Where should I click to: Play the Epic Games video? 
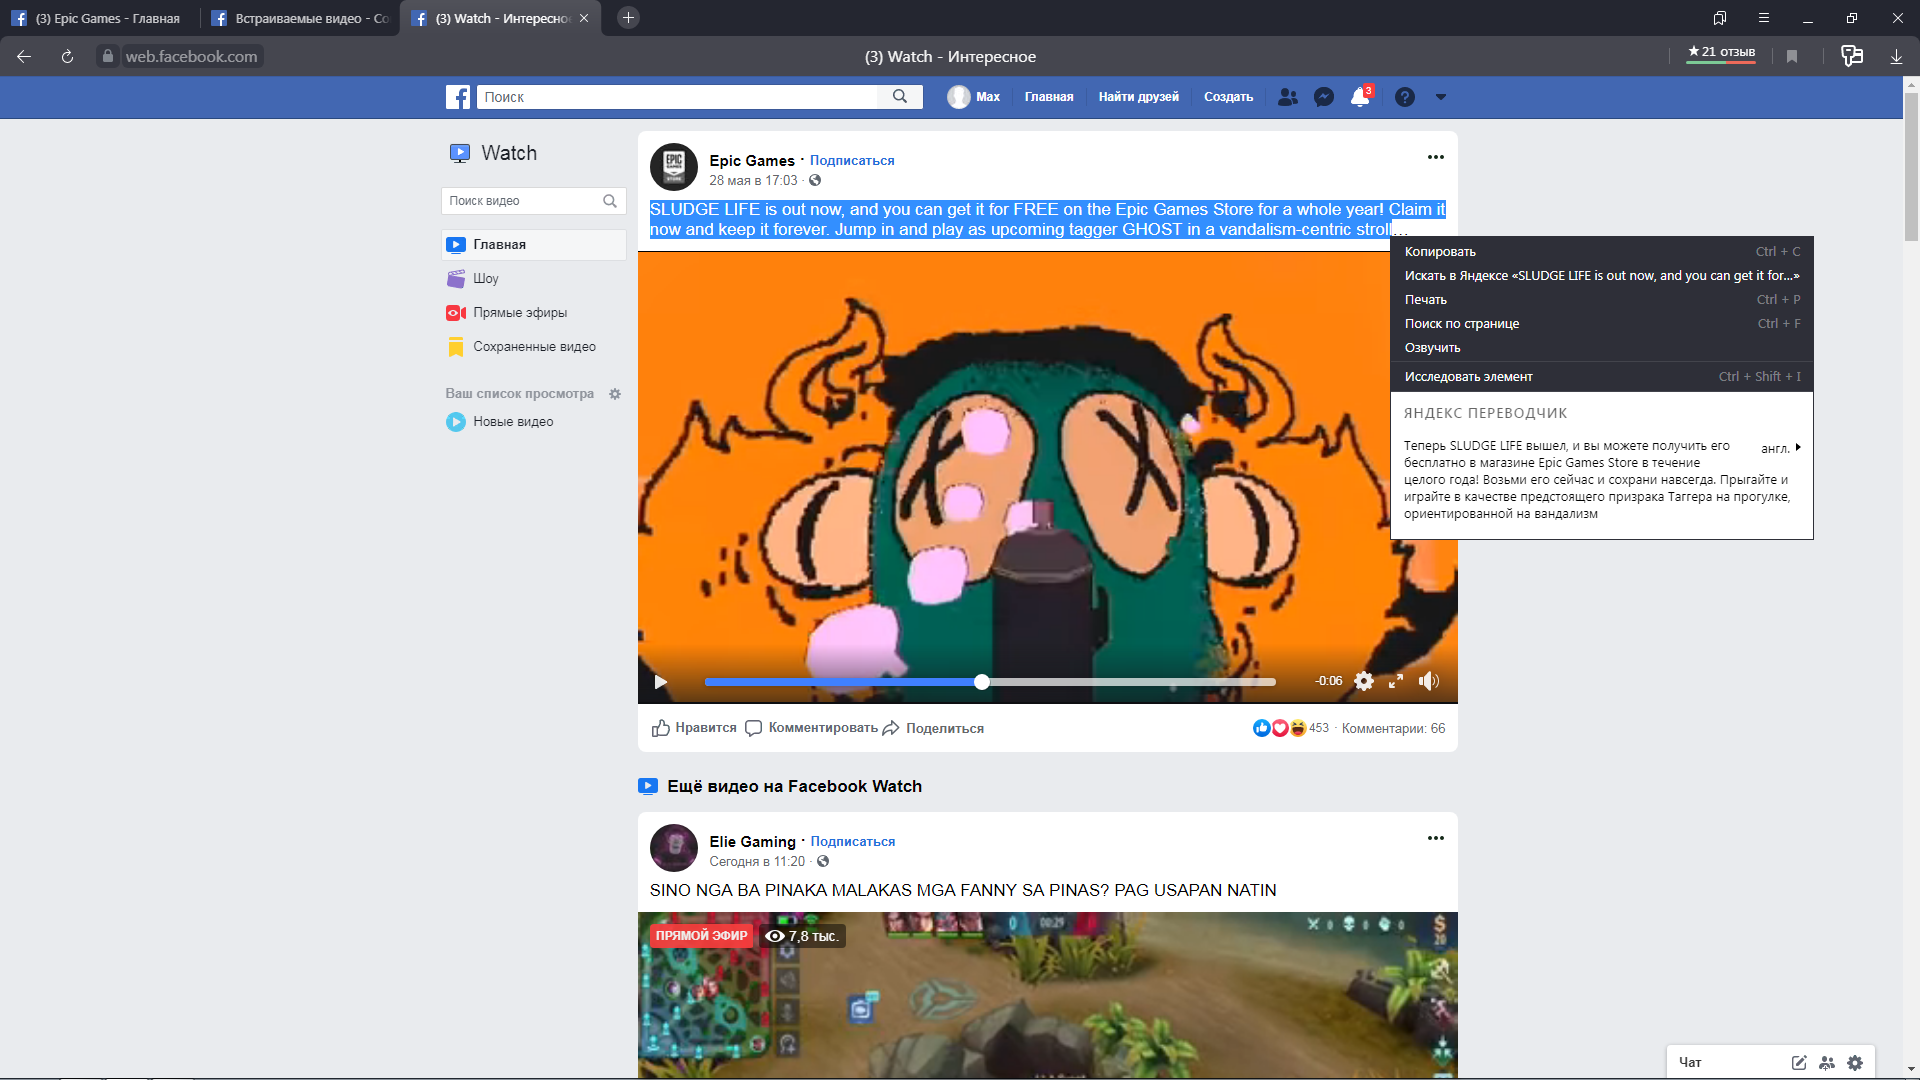pyautogui.click(x=661, y=682)
